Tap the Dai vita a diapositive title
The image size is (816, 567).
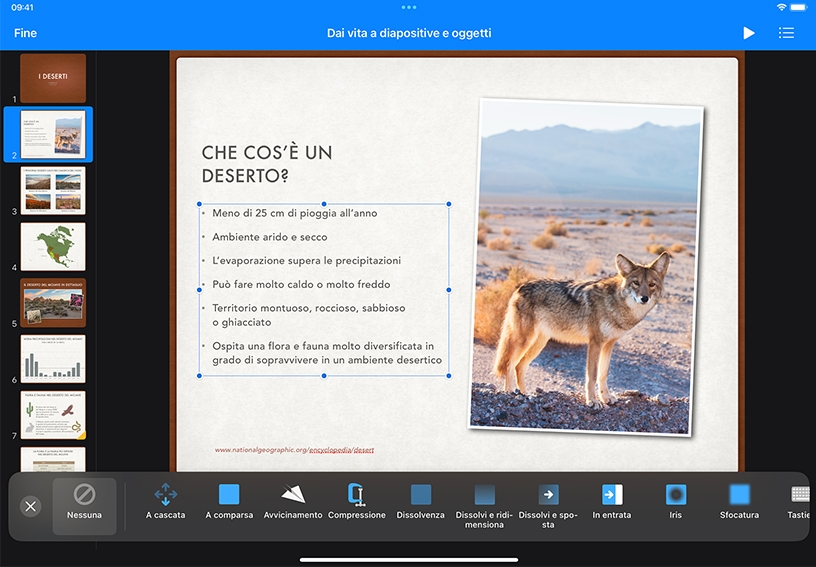(x=409, y=33)
